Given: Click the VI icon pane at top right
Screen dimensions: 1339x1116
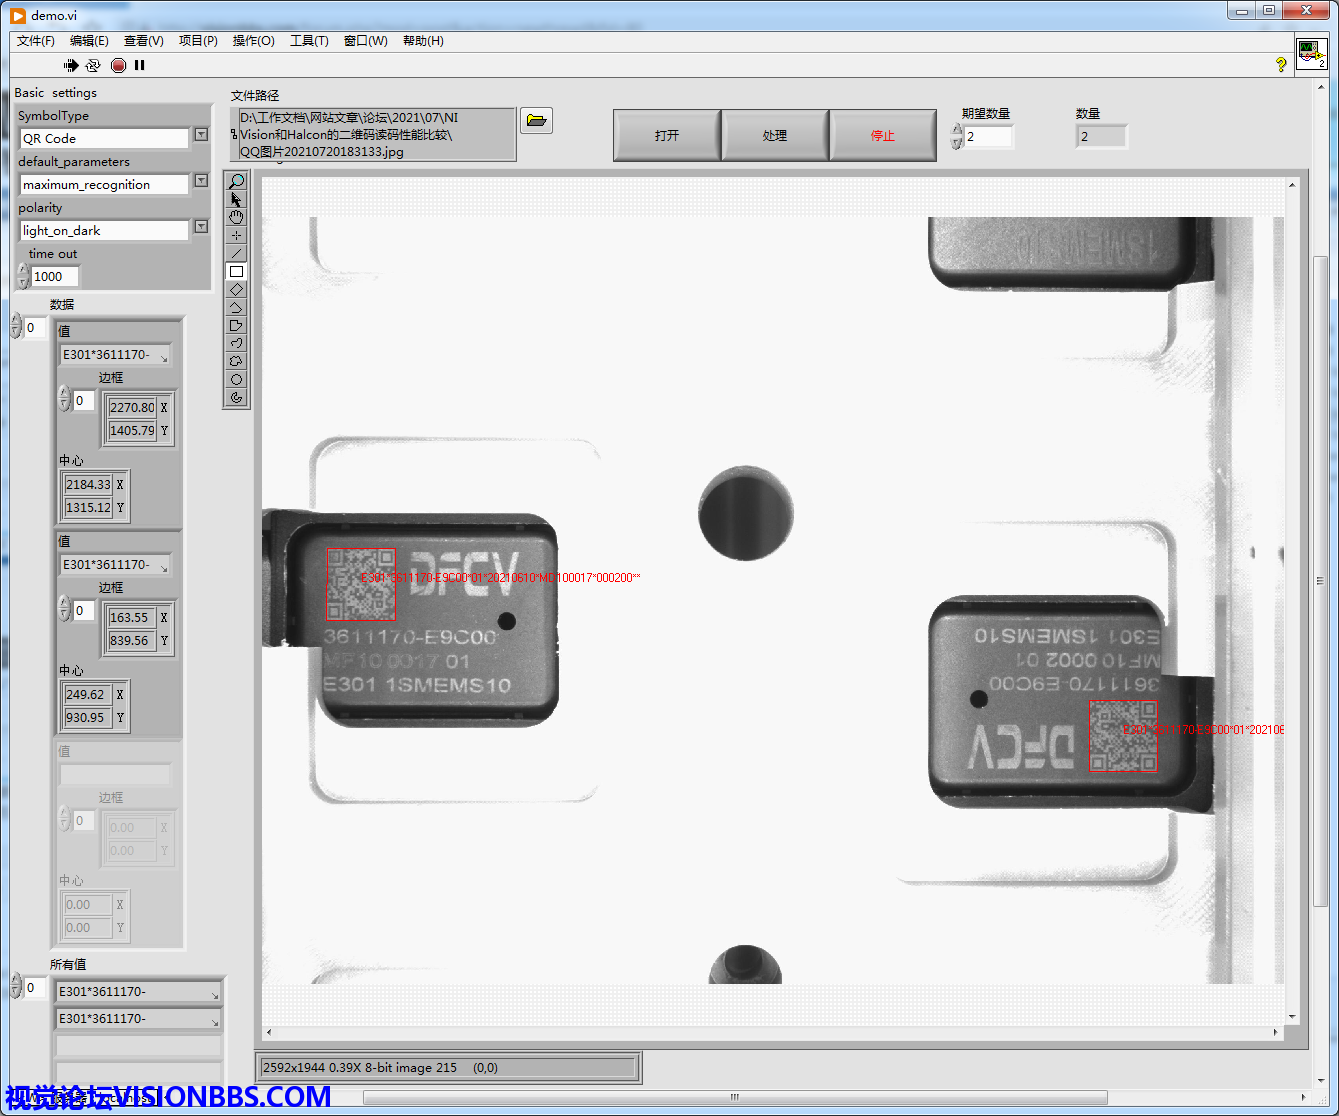Looking at the screenshot, I should (1311, 54).
